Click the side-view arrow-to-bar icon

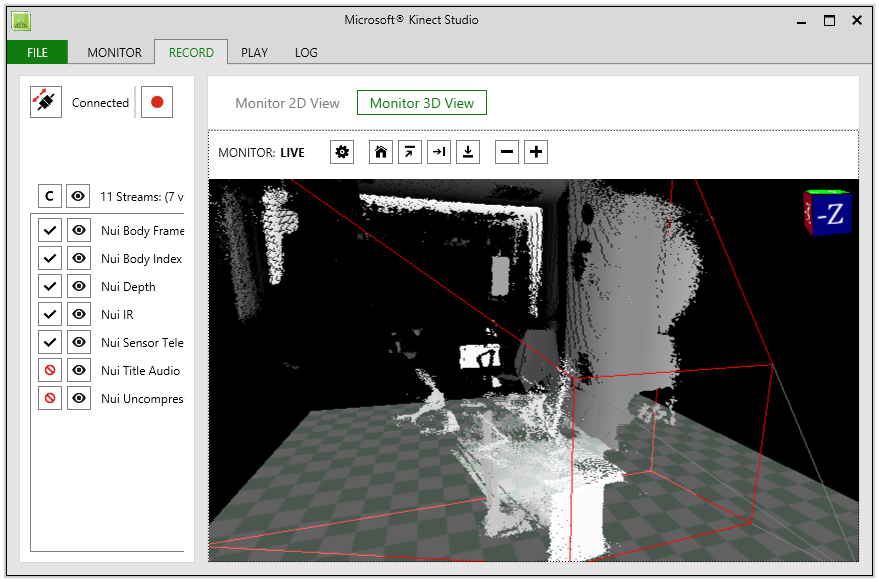(x=439, y=152)
